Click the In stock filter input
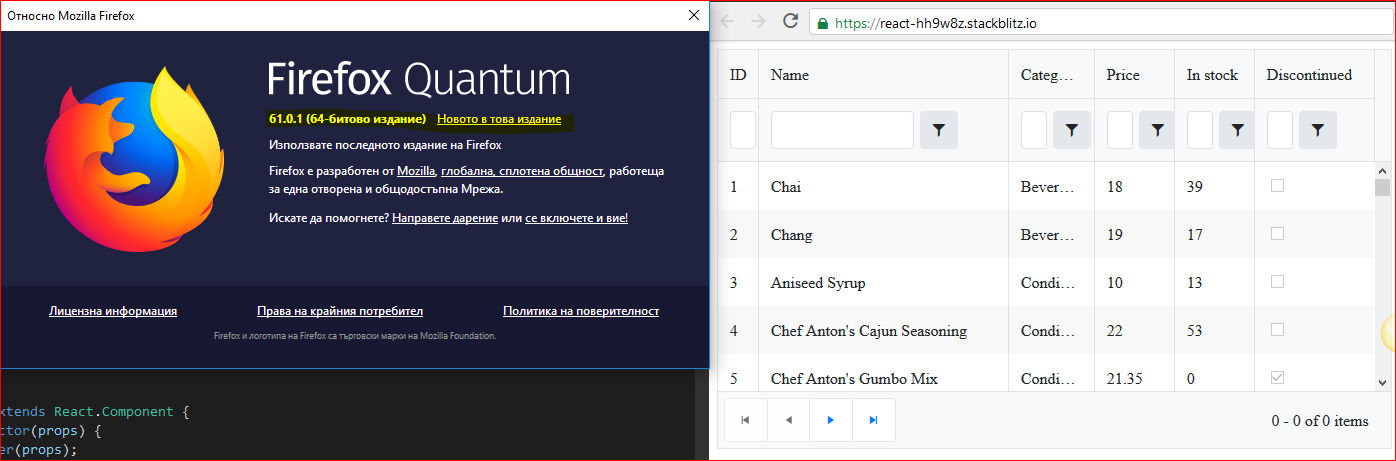Image resolution: width=1396 pixels, height=461 pixels. point(1200,130)
